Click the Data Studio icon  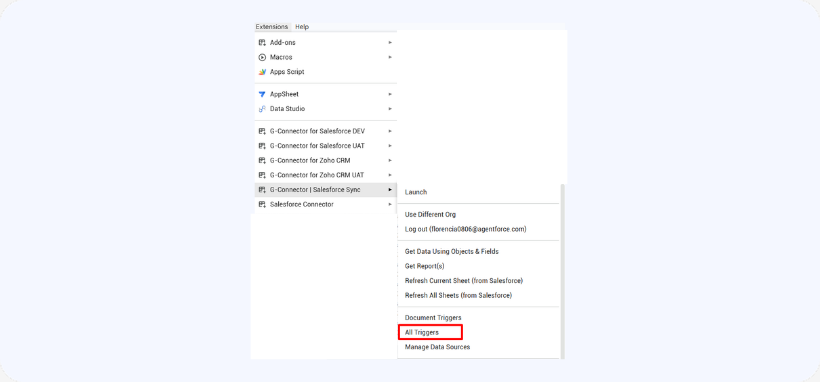click(263, 109)
